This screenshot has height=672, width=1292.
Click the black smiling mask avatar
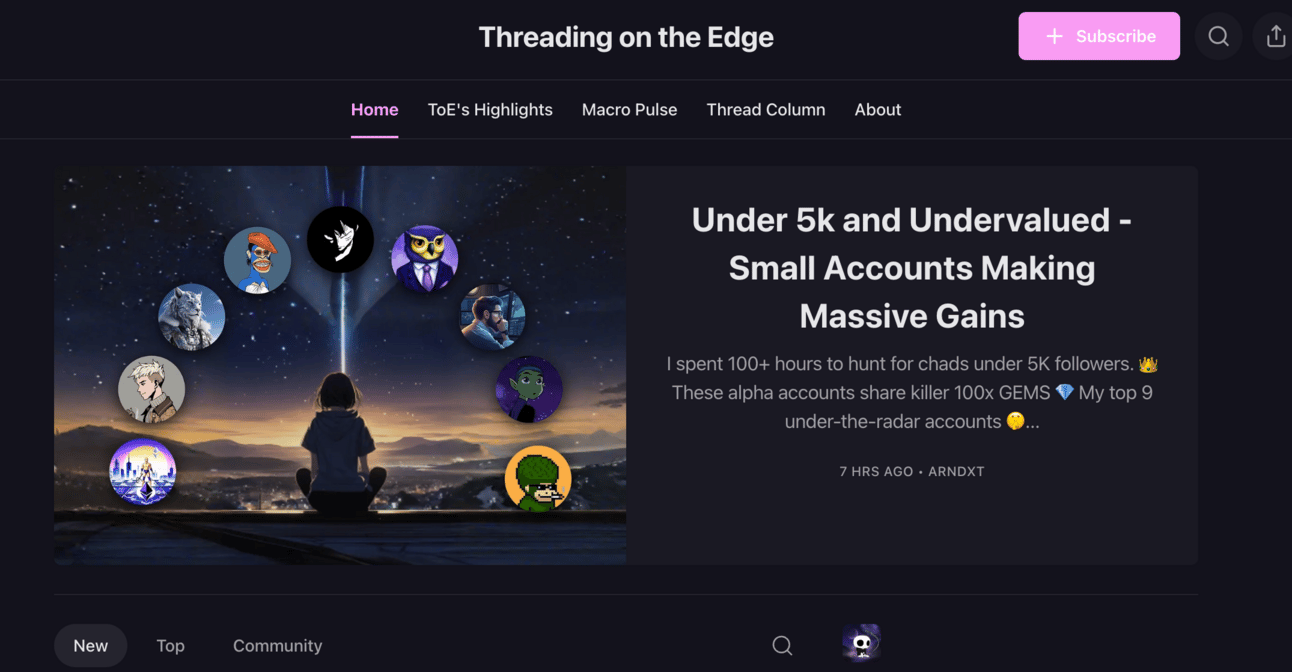[340, 240]
